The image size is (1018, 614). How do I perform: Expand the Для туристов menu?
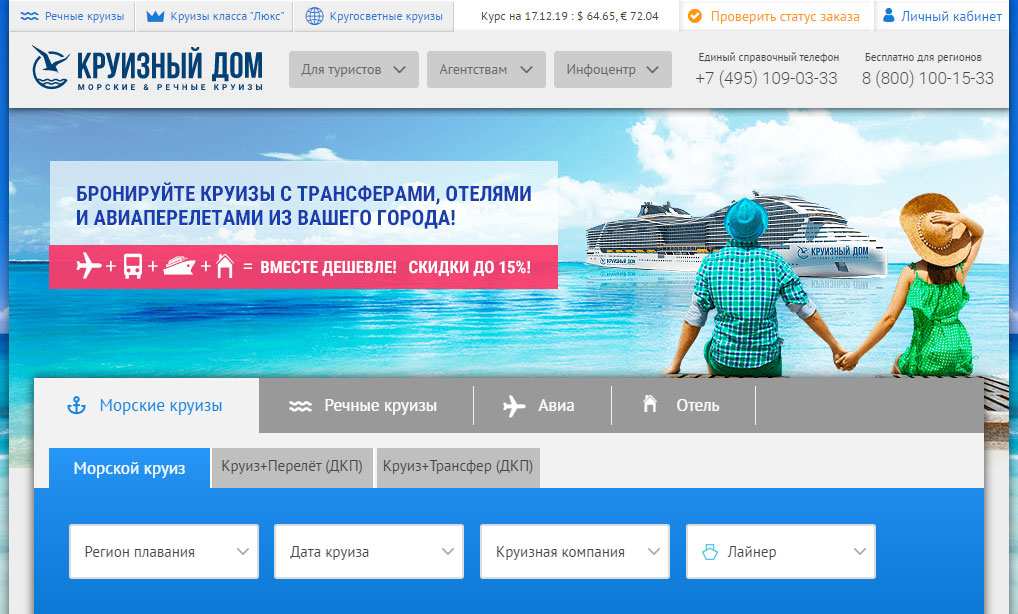353,70
